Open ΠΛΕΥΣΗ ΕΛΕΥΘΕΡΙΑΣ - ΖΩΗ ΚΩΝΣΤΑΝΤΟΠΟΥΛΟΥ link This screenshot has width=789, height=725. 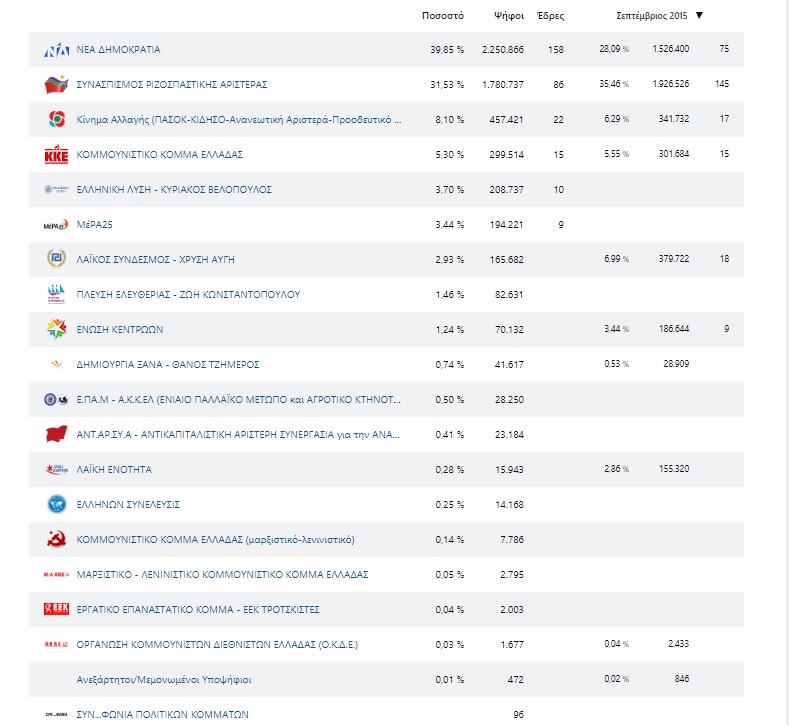click(x=188, y=295)
